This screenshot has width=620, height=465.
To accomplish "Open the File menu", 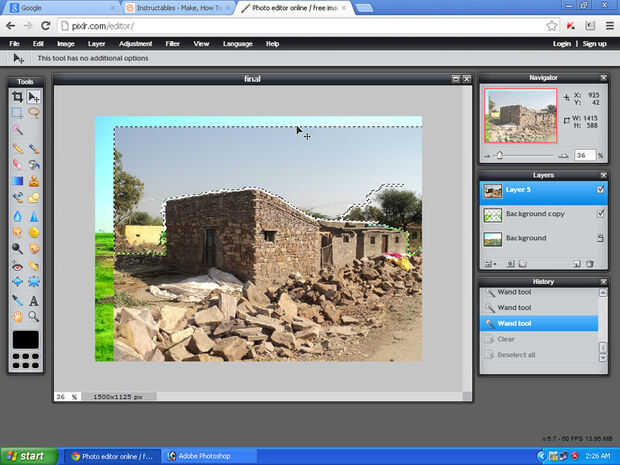I will click(x=14, y=44).
